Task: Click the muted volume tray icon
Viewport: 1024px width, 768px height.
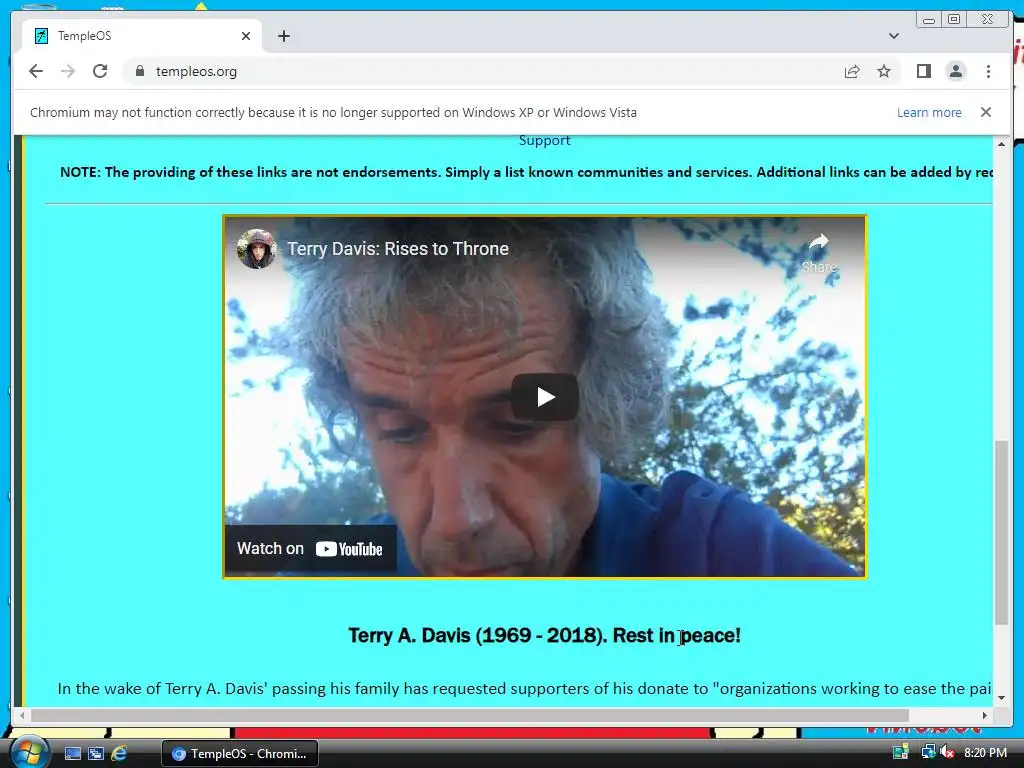Action: (947, 752)
